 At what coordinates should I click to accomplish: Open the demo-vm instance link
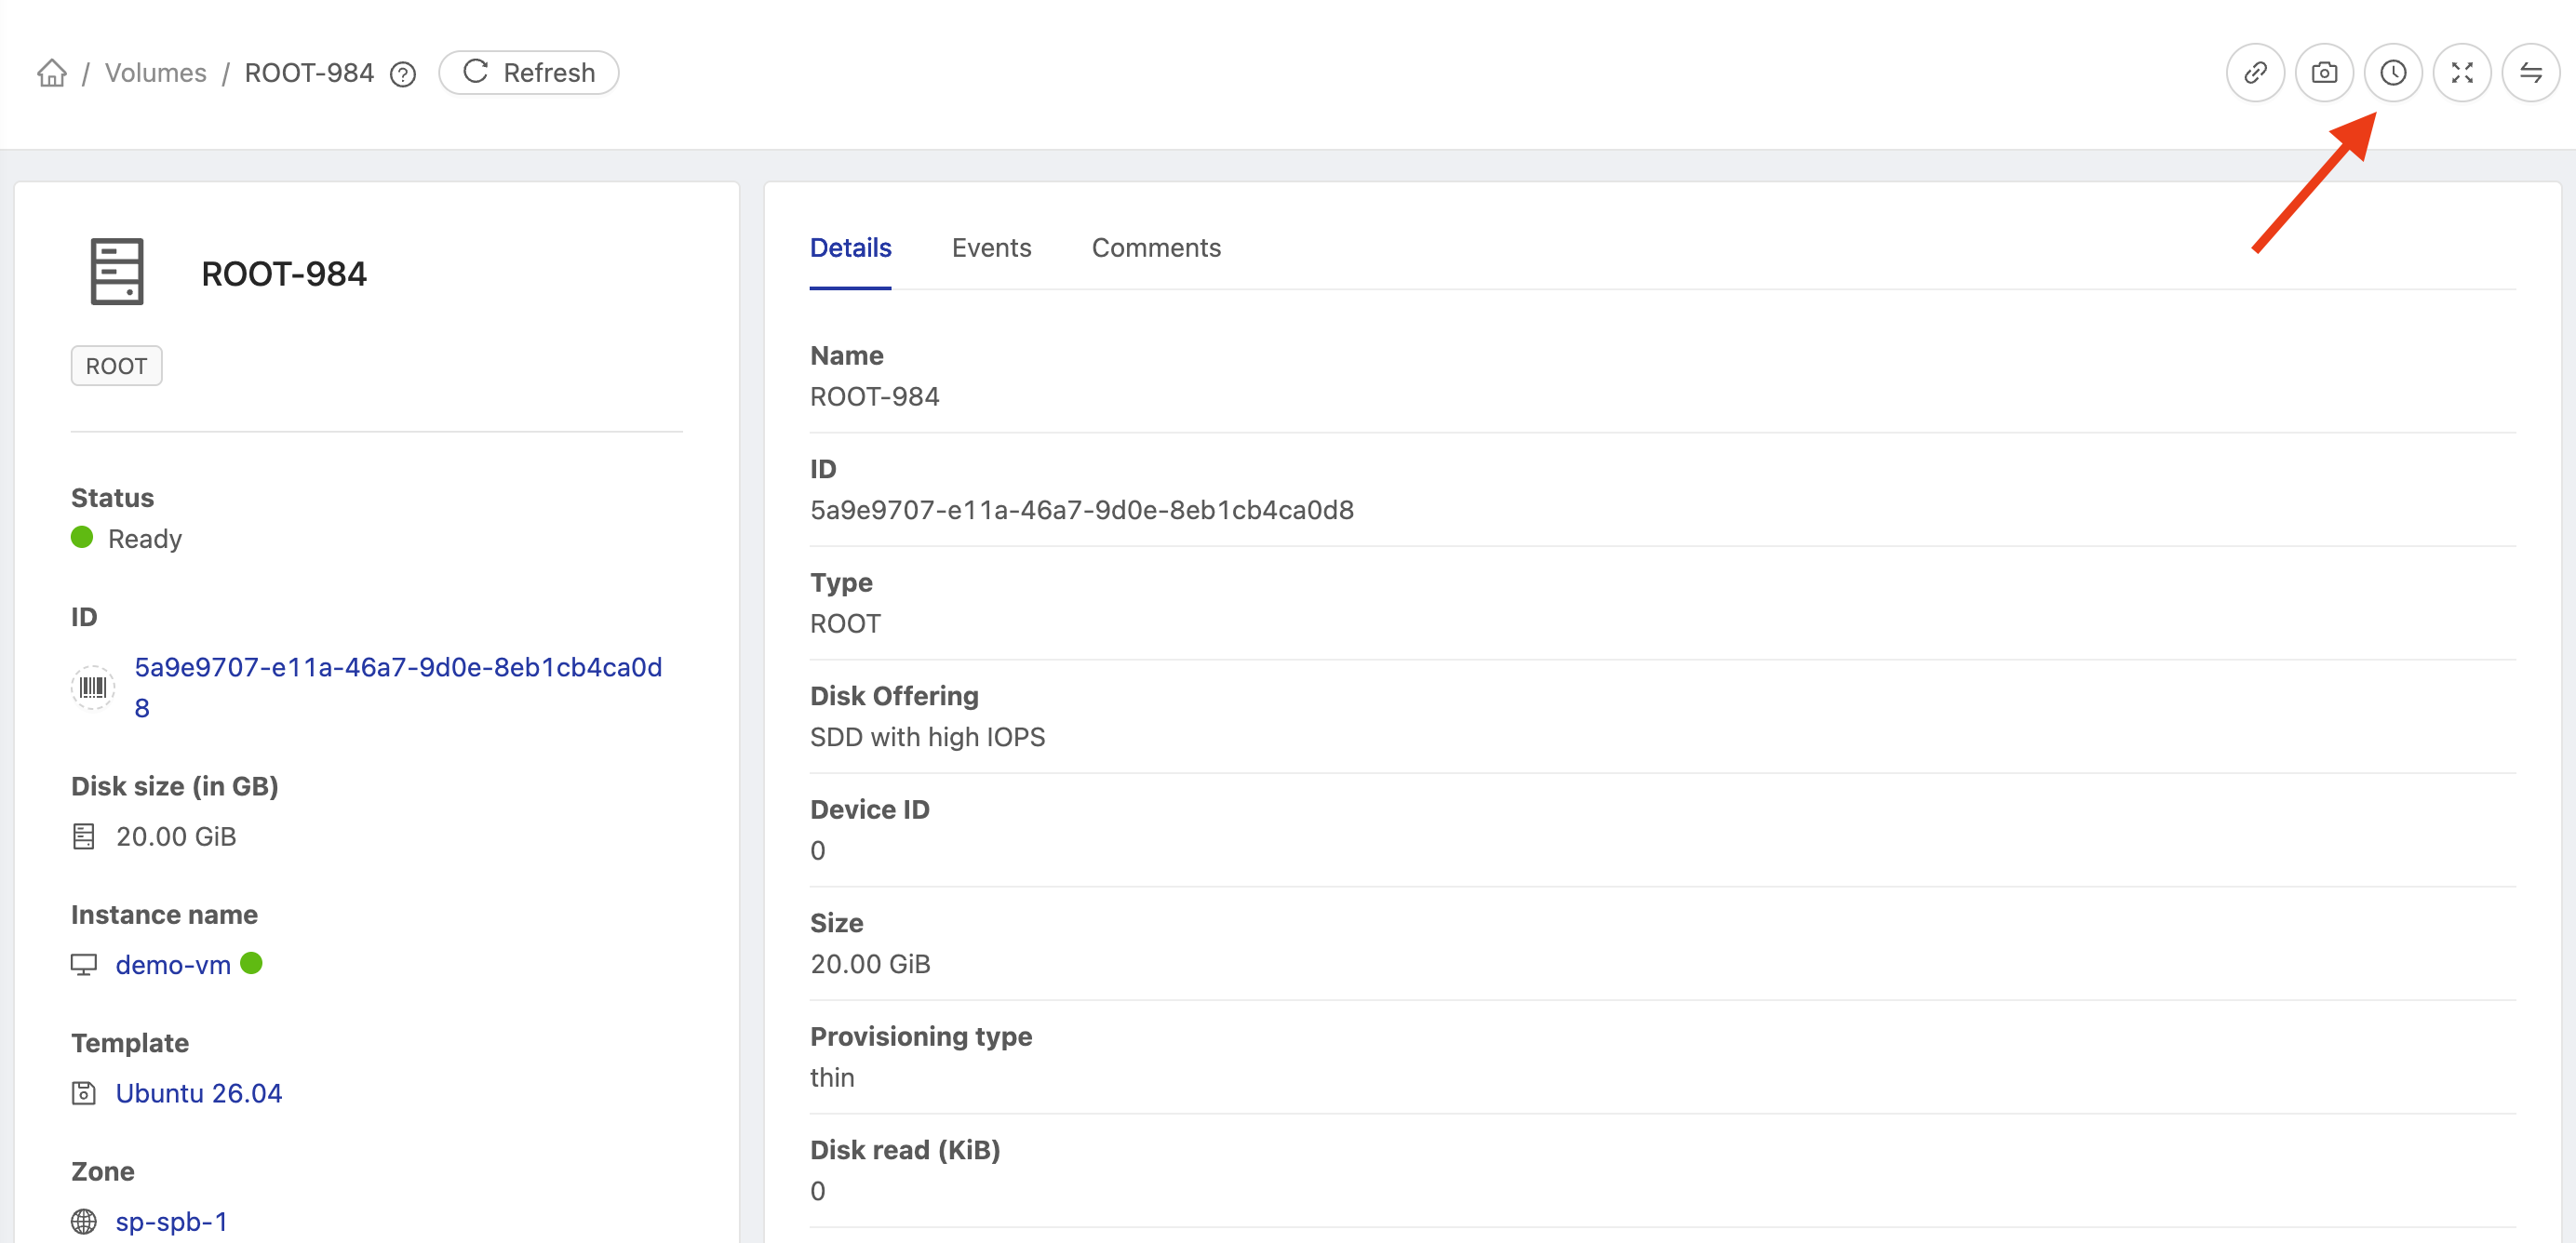[x=173, y=964]
